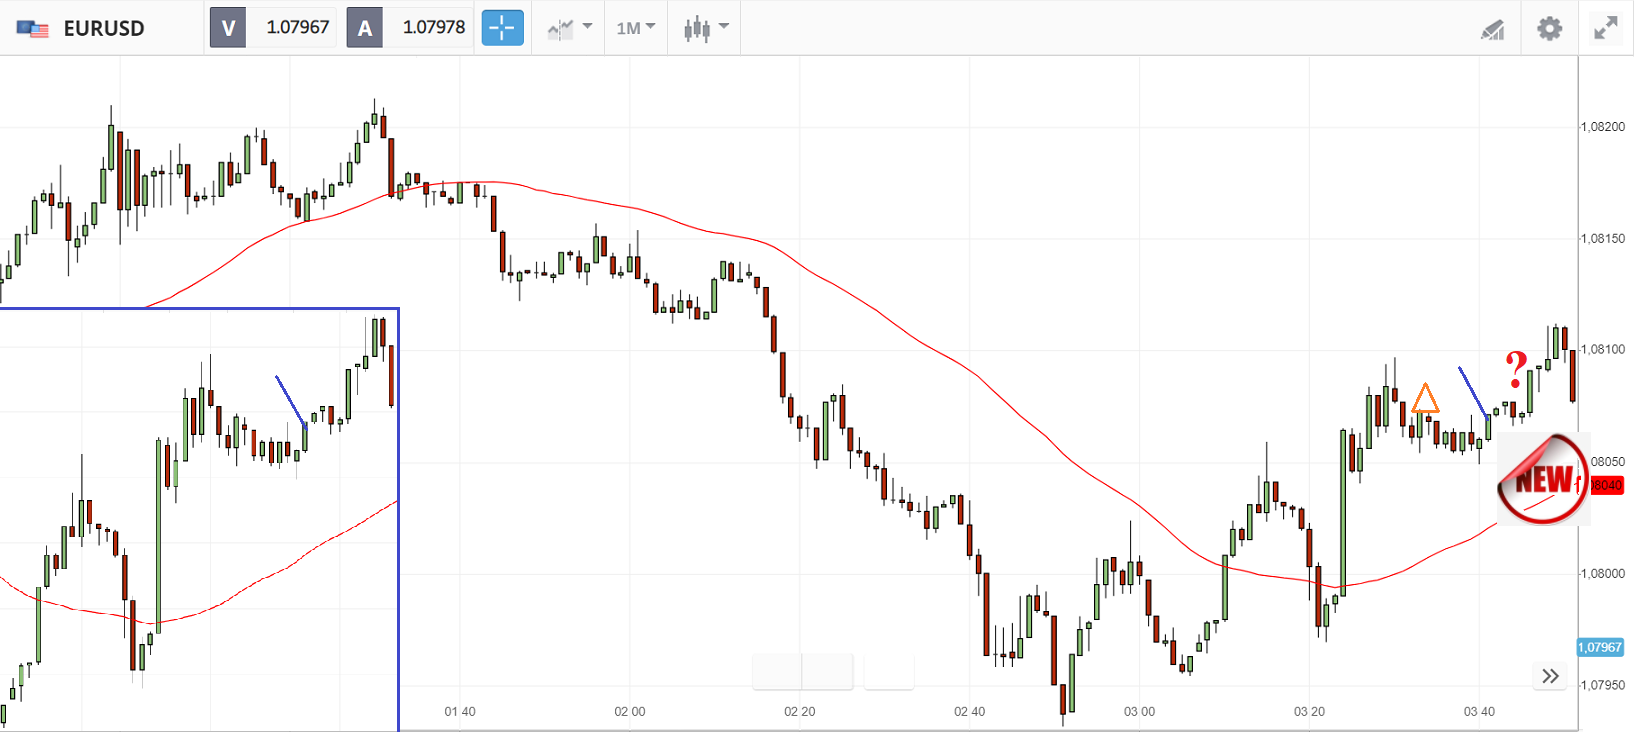Click the blue 1,07967 price axis label
The width and height of the screenshot is (1634, 732).
click(1600, 647)
